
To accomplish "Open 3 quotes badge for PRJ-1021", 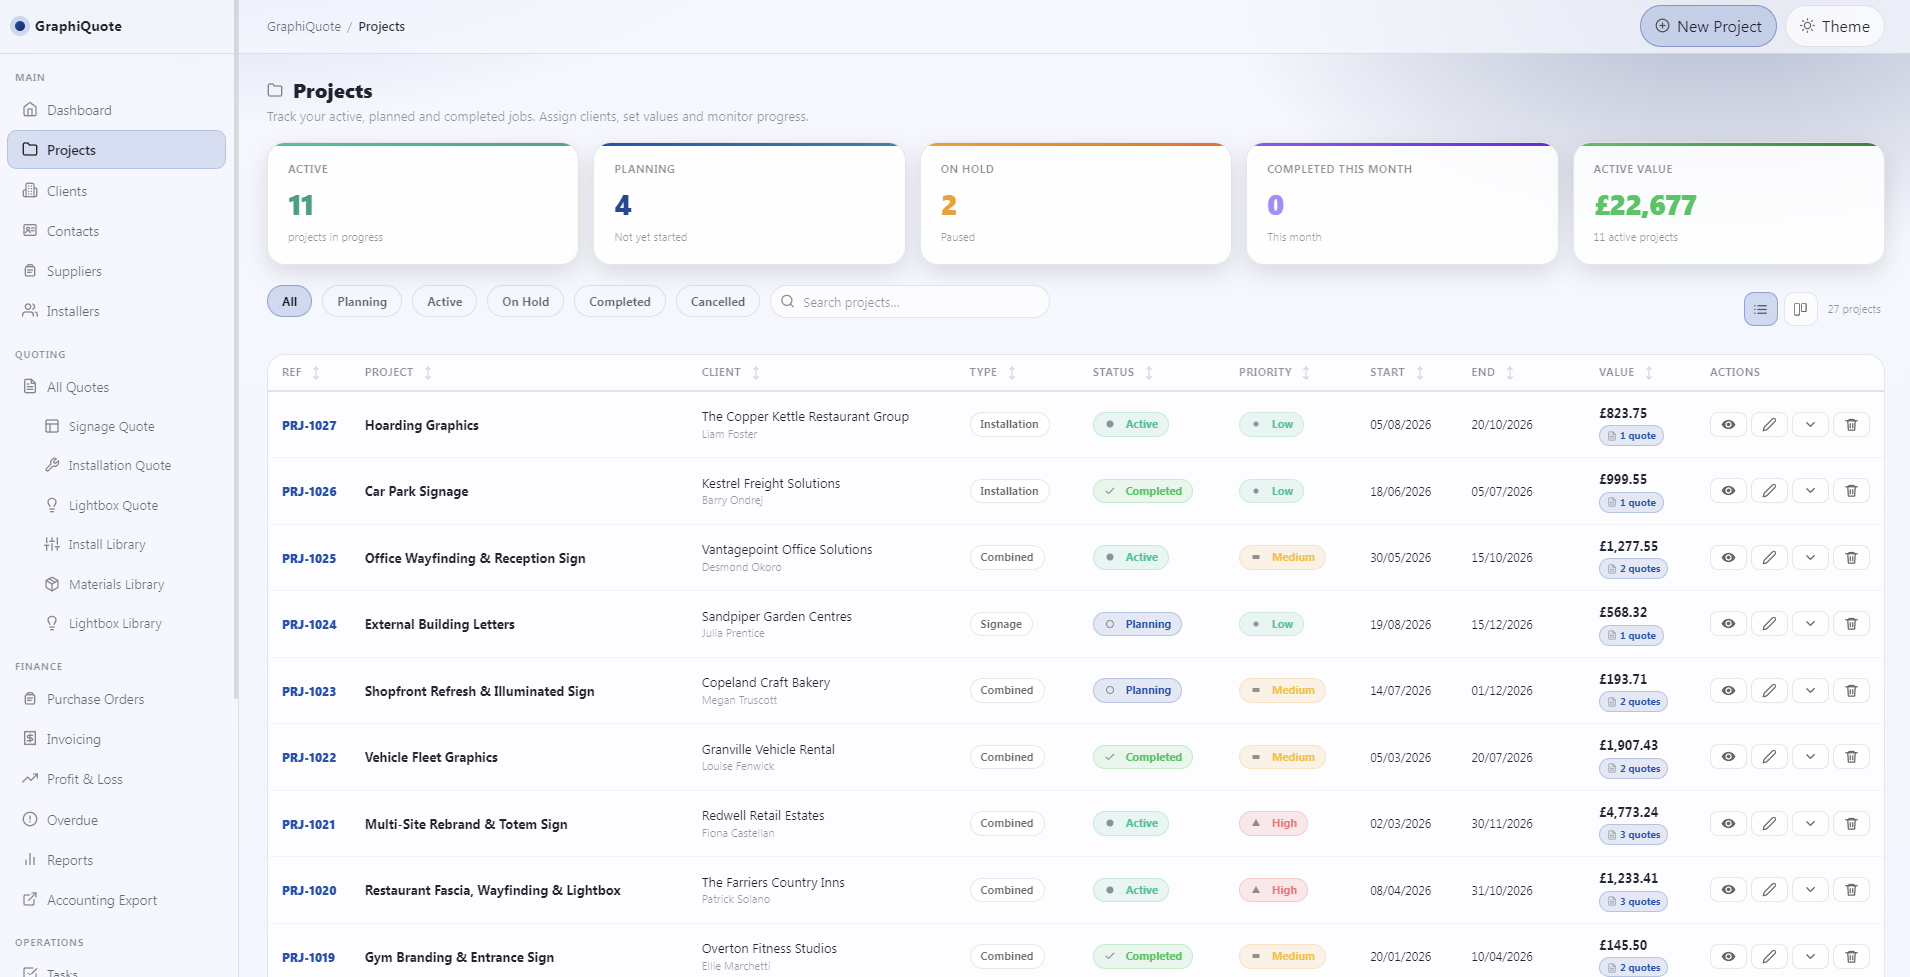I will click(1633, 835).
